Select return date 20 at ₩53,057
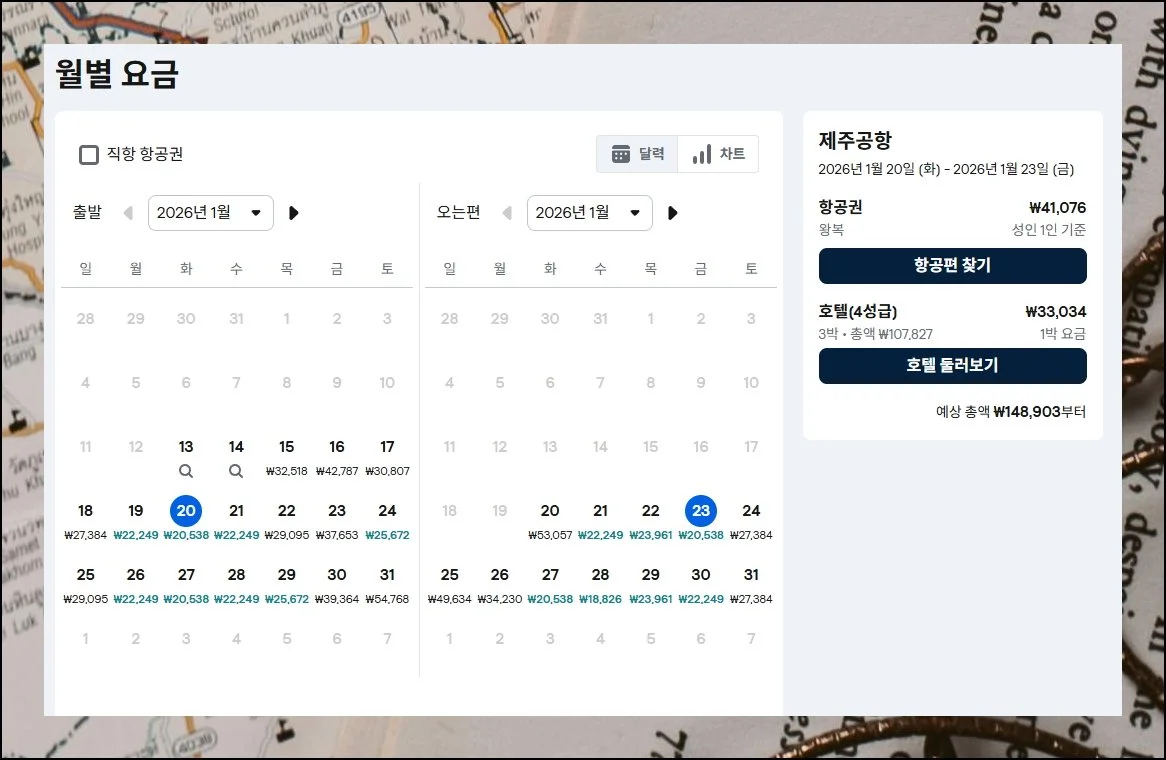The height and width of the screenshot is (760, 1166). pyautogui.click(x=550, y=519)
